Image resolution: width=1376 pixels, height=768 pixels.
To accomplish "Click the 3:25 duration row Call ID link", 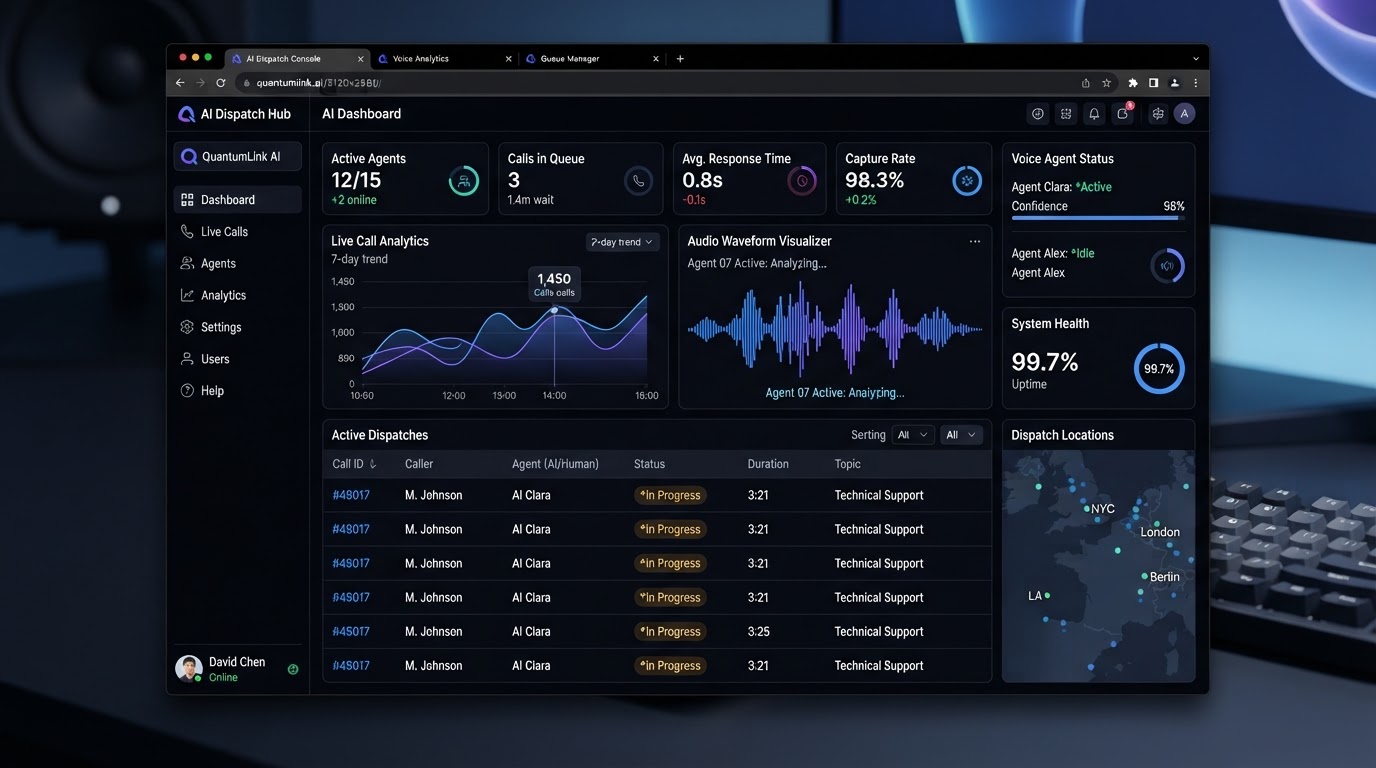I will pos(351,632).
